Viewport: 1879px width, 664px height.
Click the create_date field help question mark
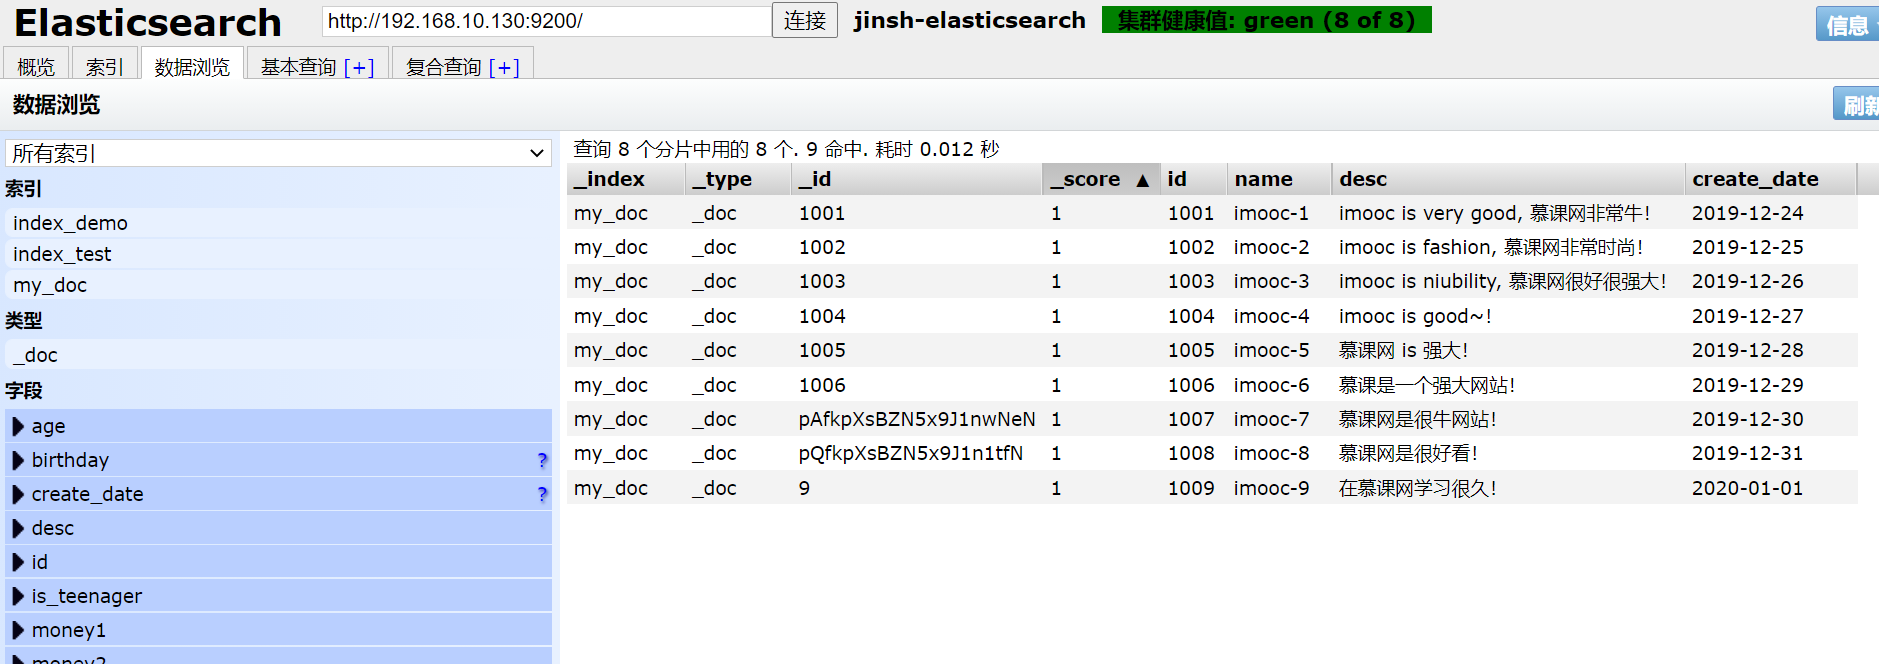[x=542, y=494]
